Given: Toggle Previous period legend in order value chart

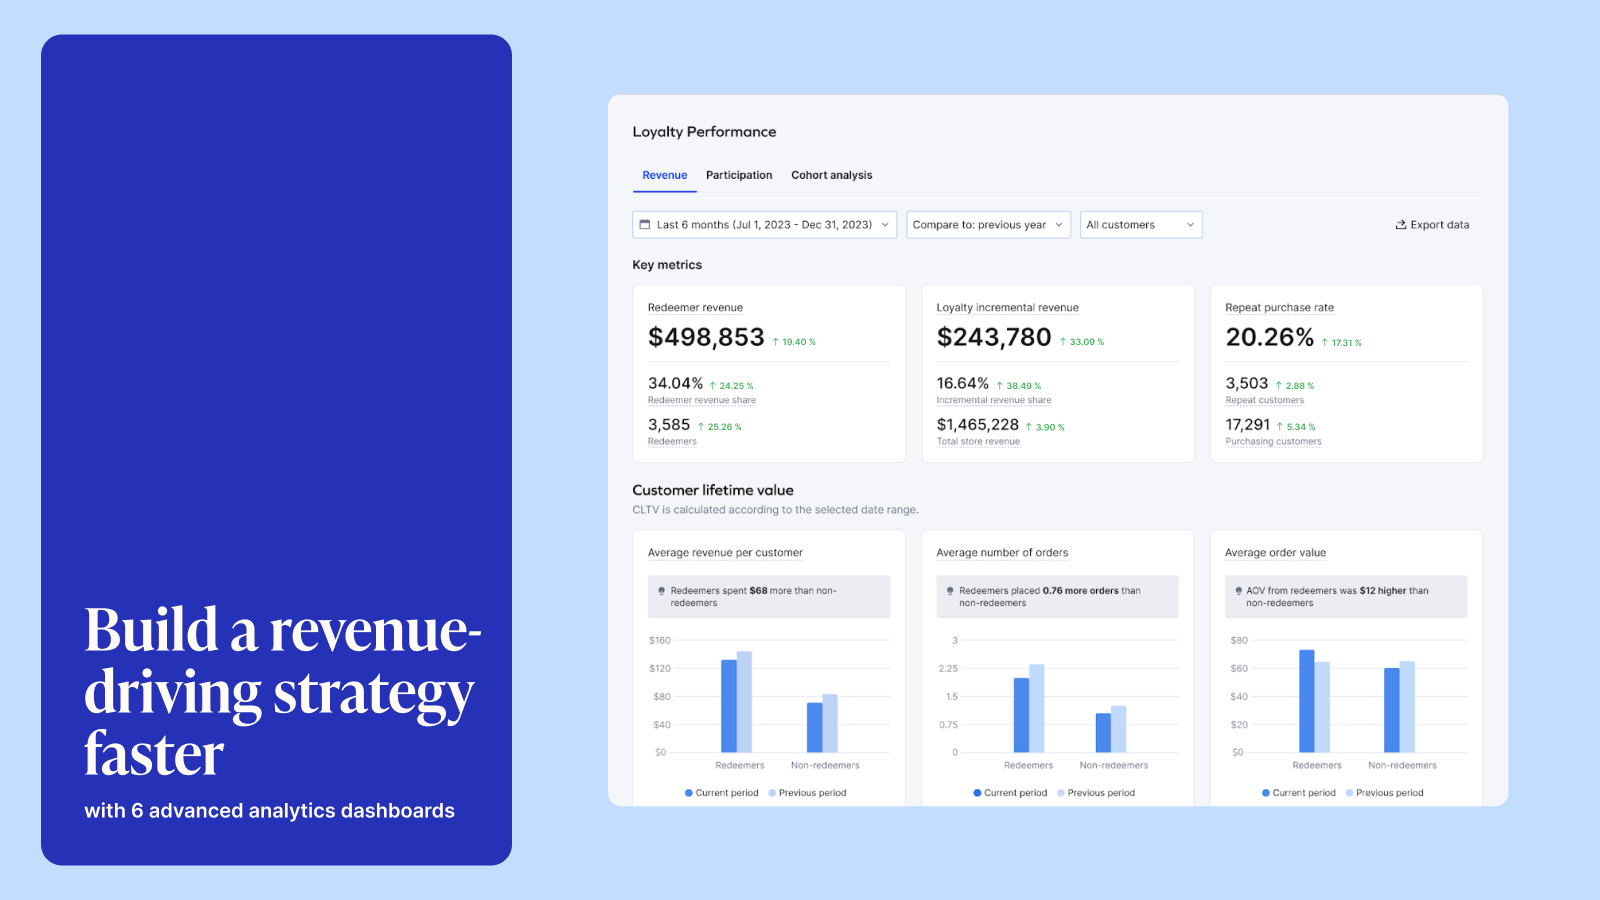Looking at the screenshot, I should click(1384, 793).
